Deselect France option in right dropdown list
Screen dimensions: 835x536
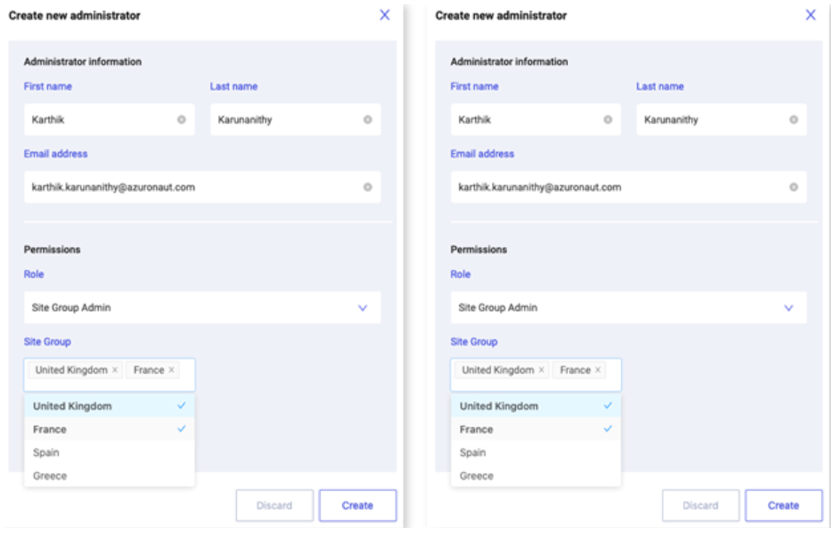point(536,429)
